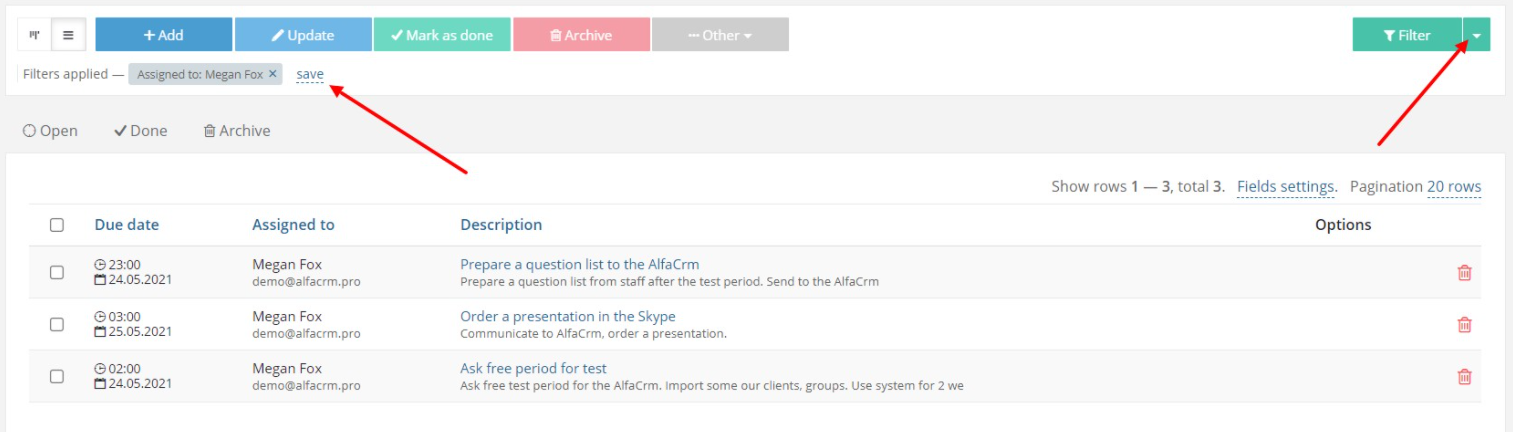Switch to list view icon
Screen dimensions: 1513x432
click(68, 35)
